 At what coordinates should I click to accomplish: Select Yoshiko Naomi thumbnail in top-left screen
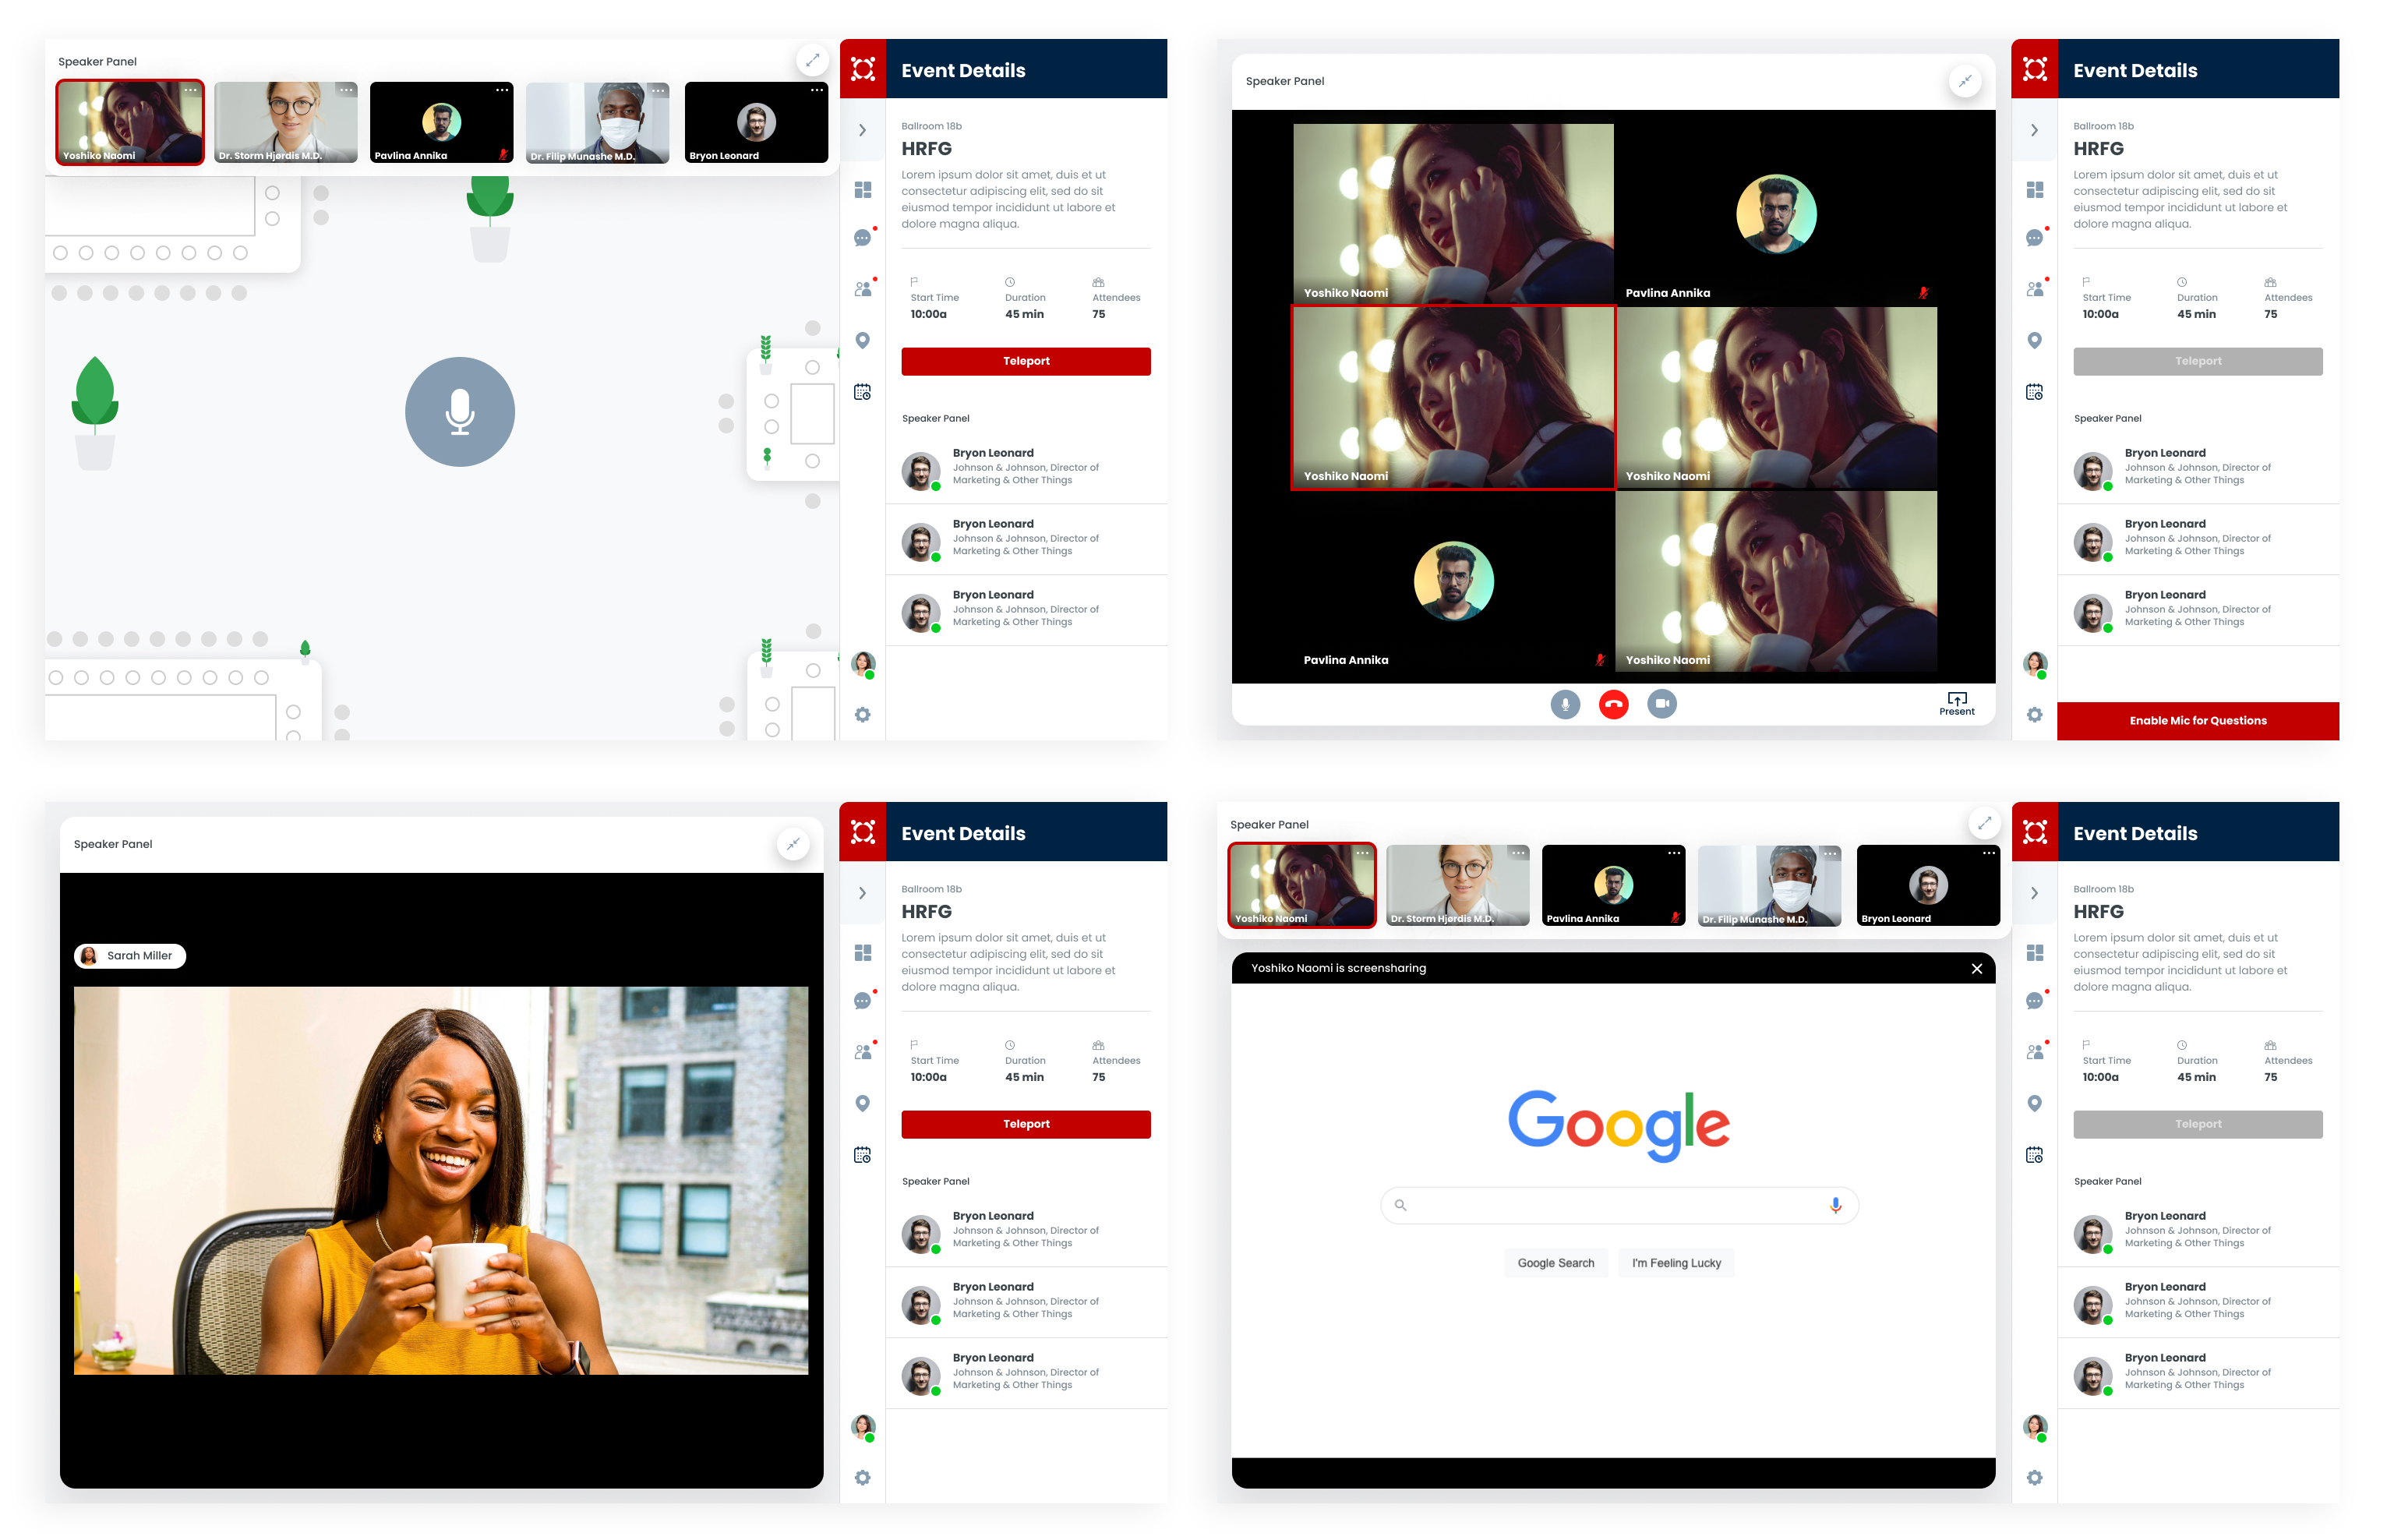tap(130, 122)
